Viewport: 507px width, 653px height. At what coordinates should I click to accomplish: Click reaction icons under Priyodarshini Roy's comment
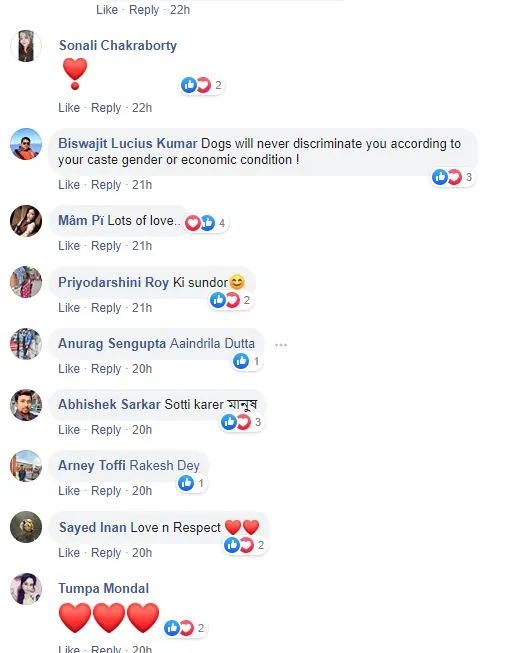coord(231,300)
